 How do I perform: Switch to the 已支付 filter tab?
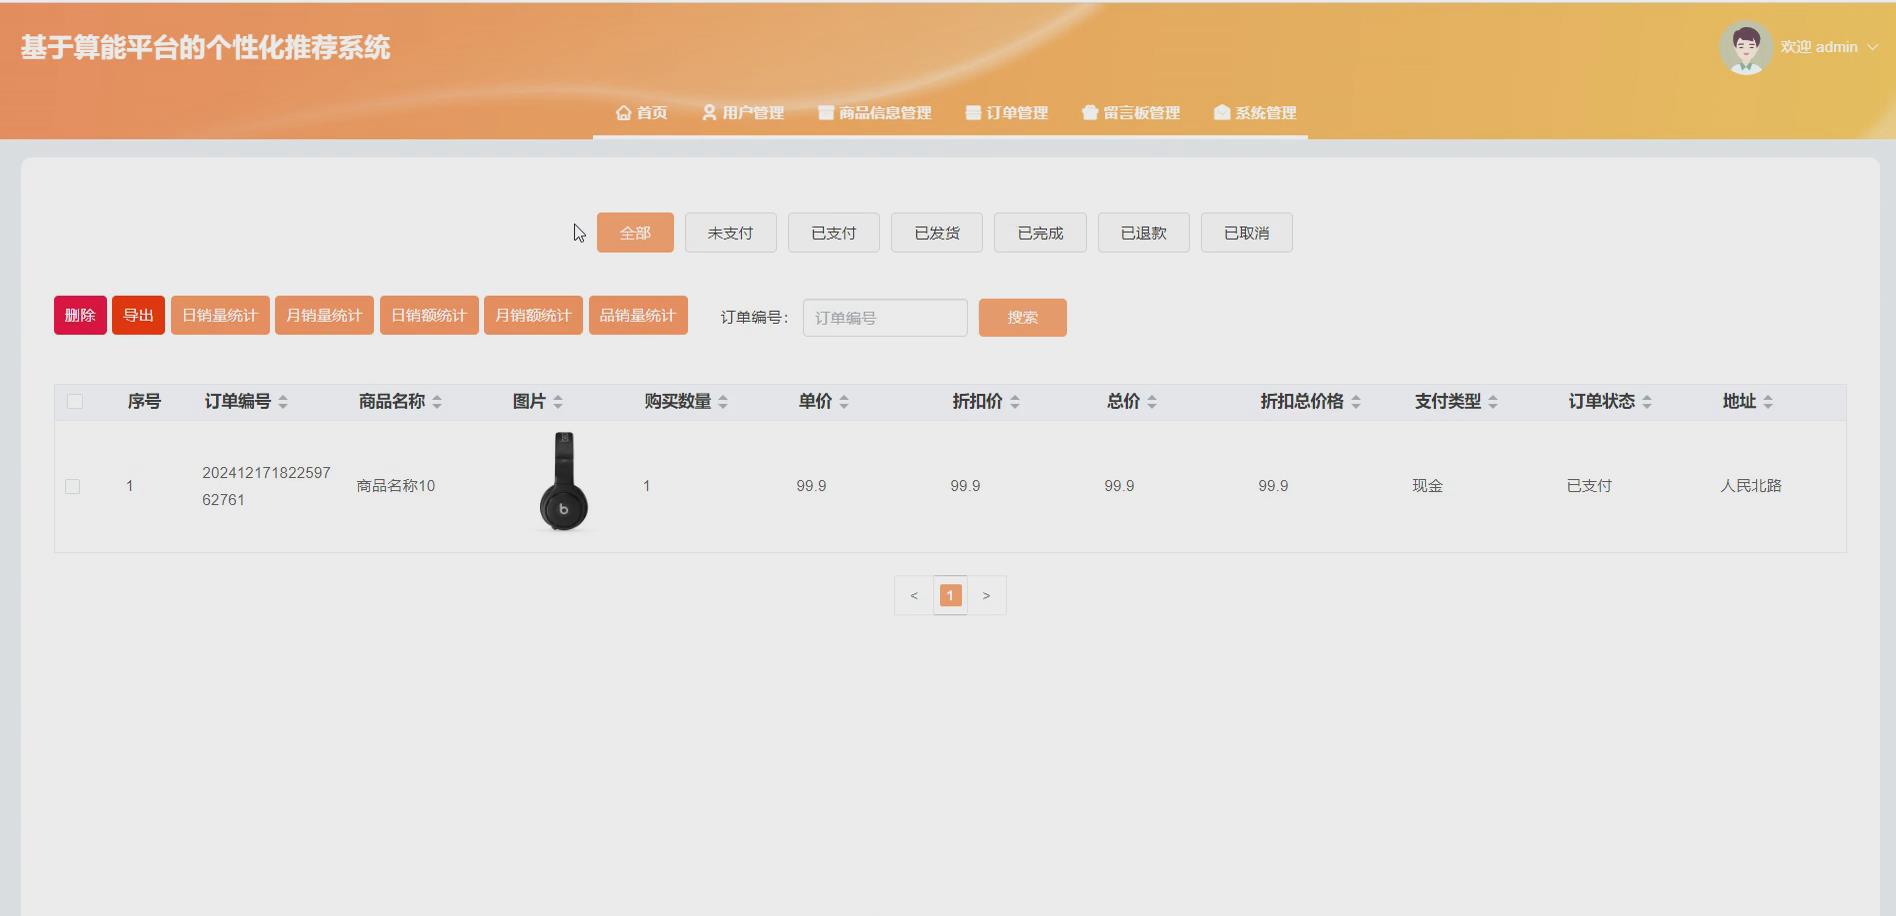pos(833,232)
